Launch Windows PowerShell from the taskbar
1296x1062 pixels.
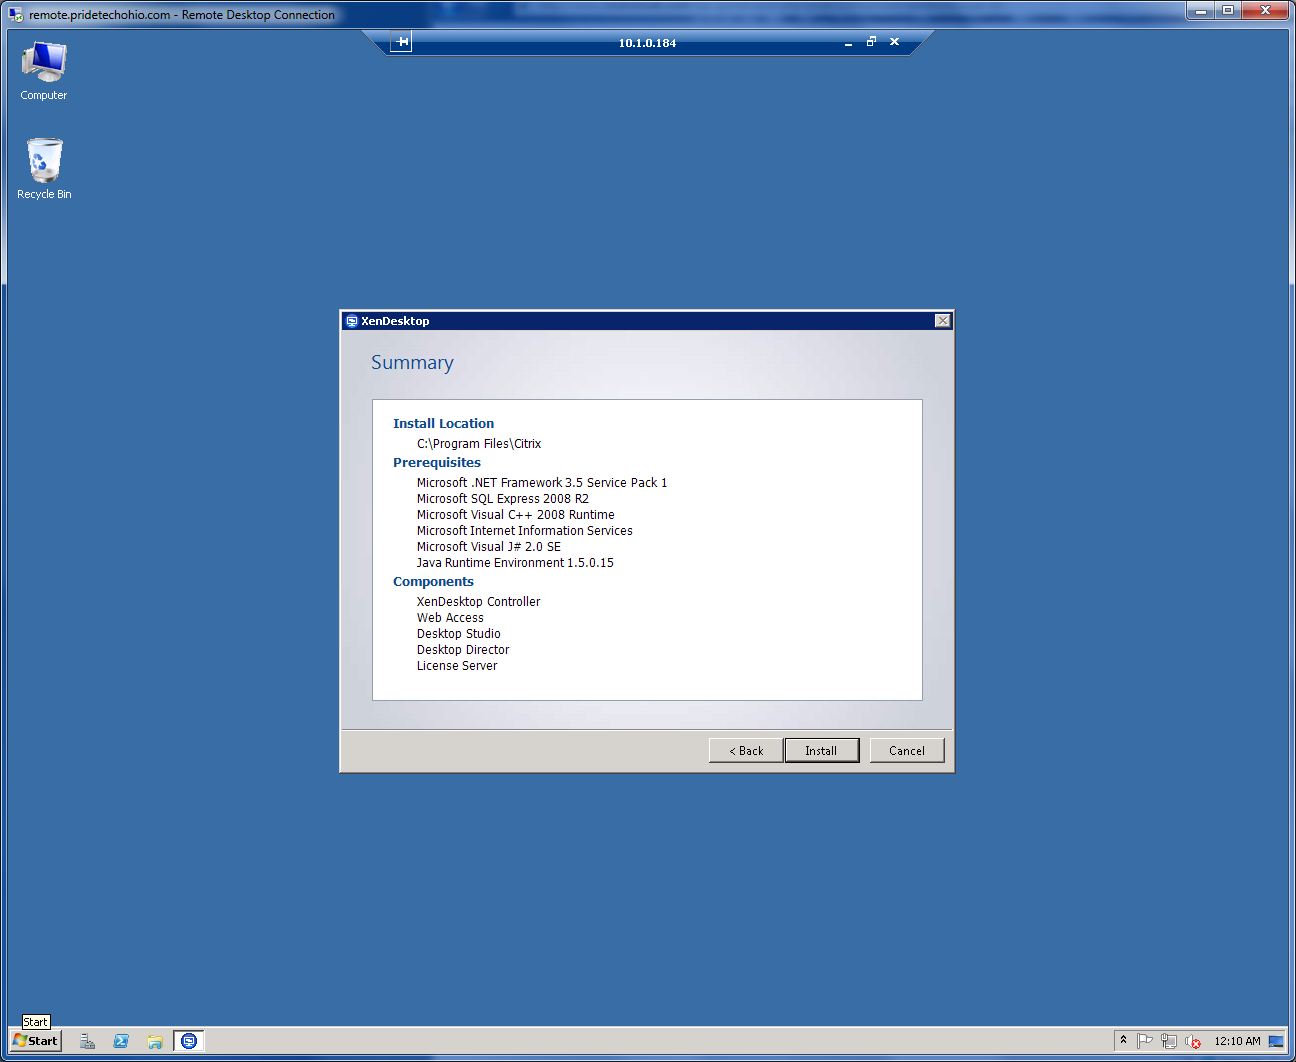(x=121, y=1041)
